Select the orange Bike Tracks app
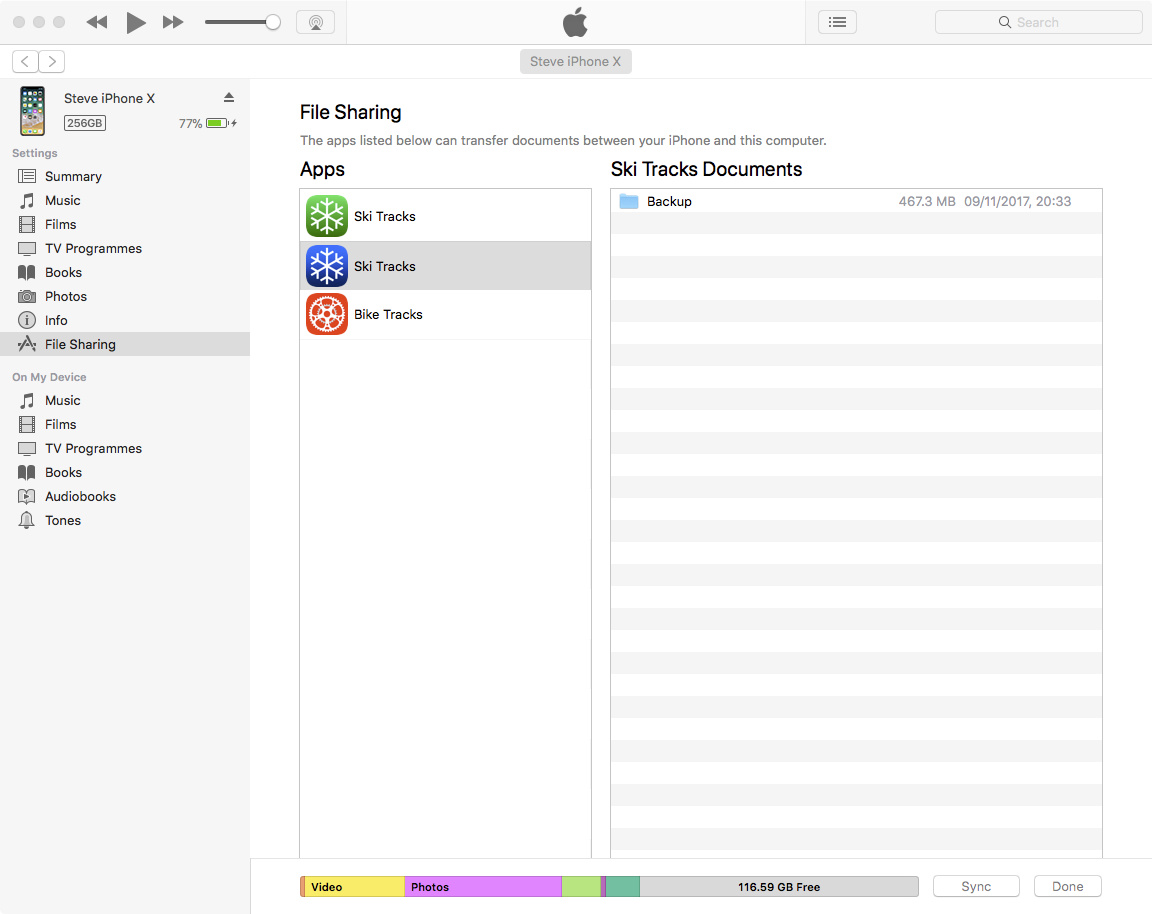 tap(388, 314)
